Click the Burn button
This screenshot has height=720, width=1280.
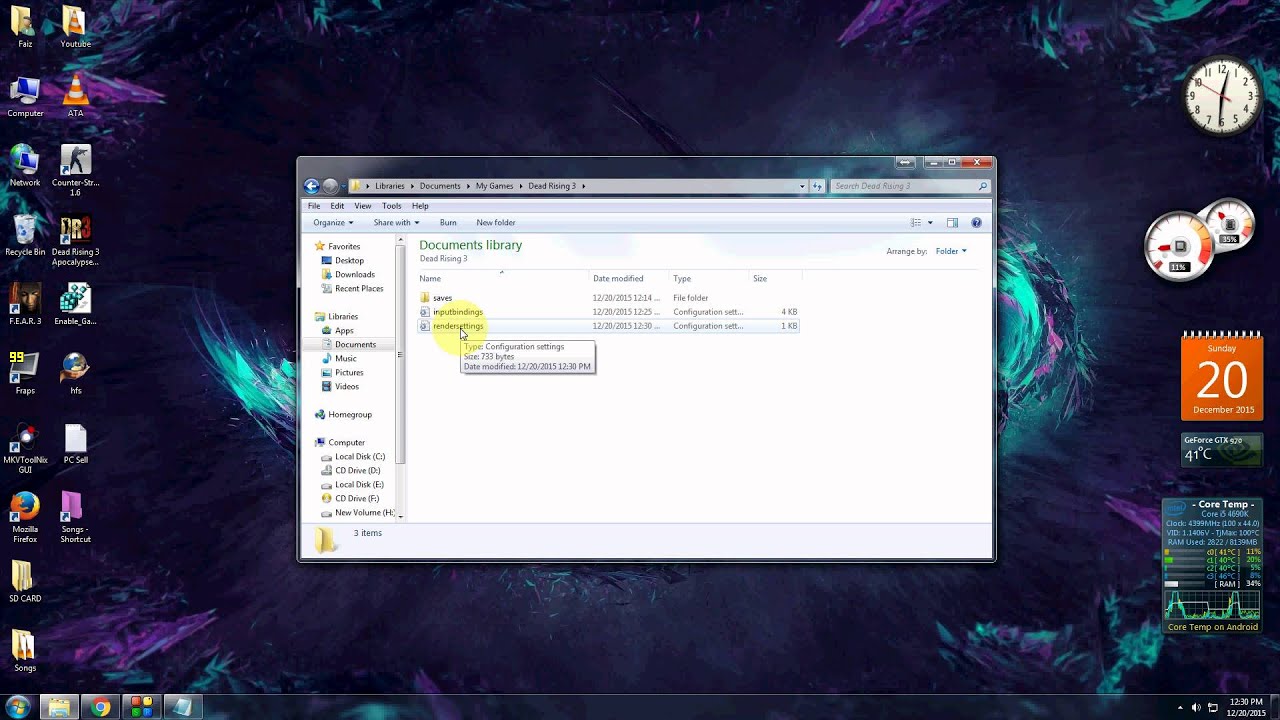pos(448,223)
